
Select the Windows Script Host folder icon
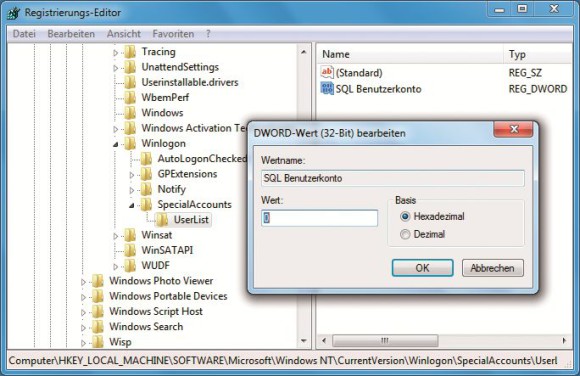[97, 312]
